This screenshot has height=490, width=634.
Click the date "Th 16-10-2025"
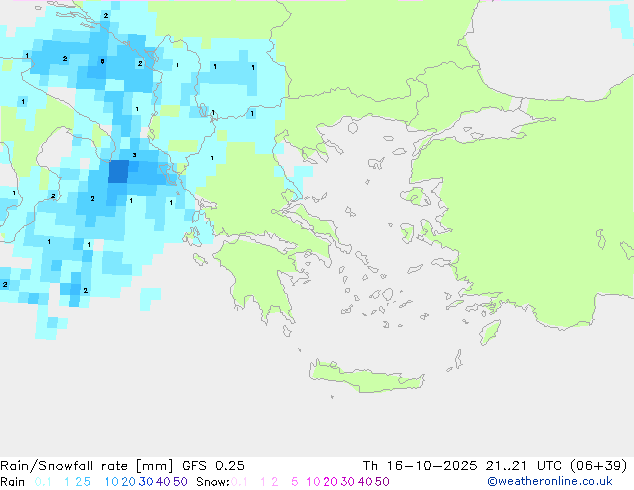pos(420,466)
